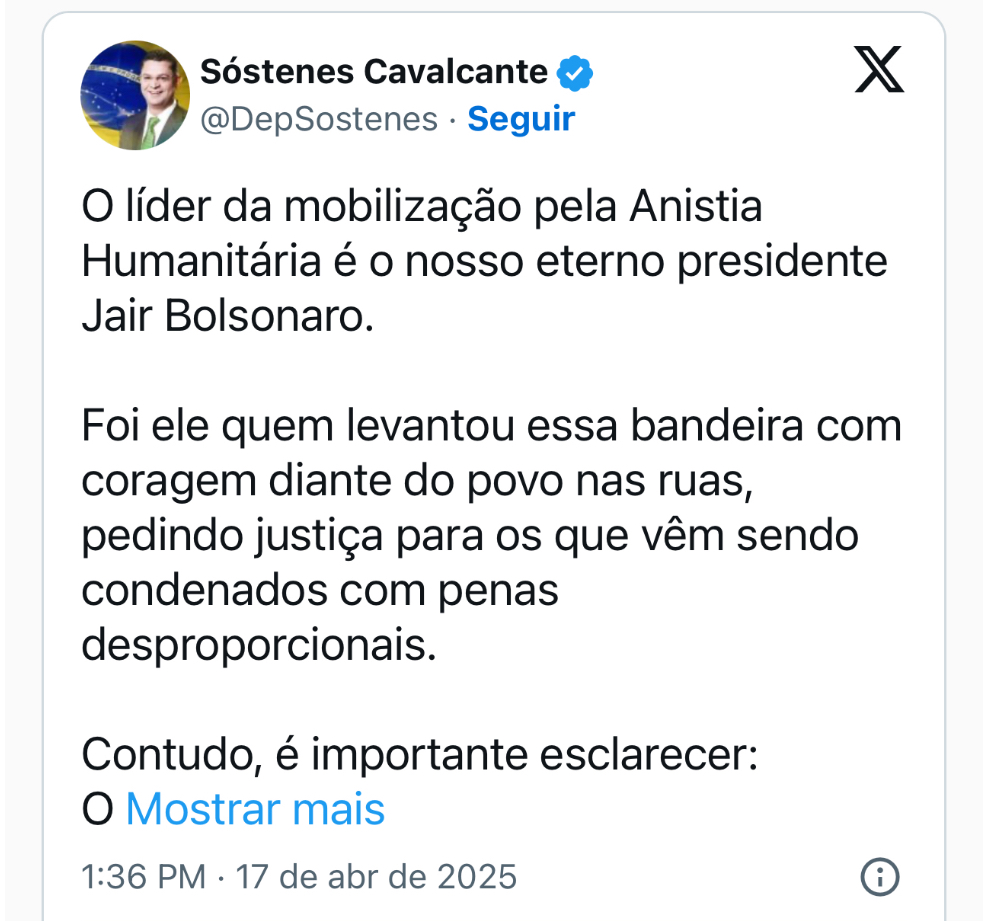Image resolution: width=1005 pixels, height=921 pixels.
Task: Click the Sóstenes Cavalcante display name
Action: point(374,72)
